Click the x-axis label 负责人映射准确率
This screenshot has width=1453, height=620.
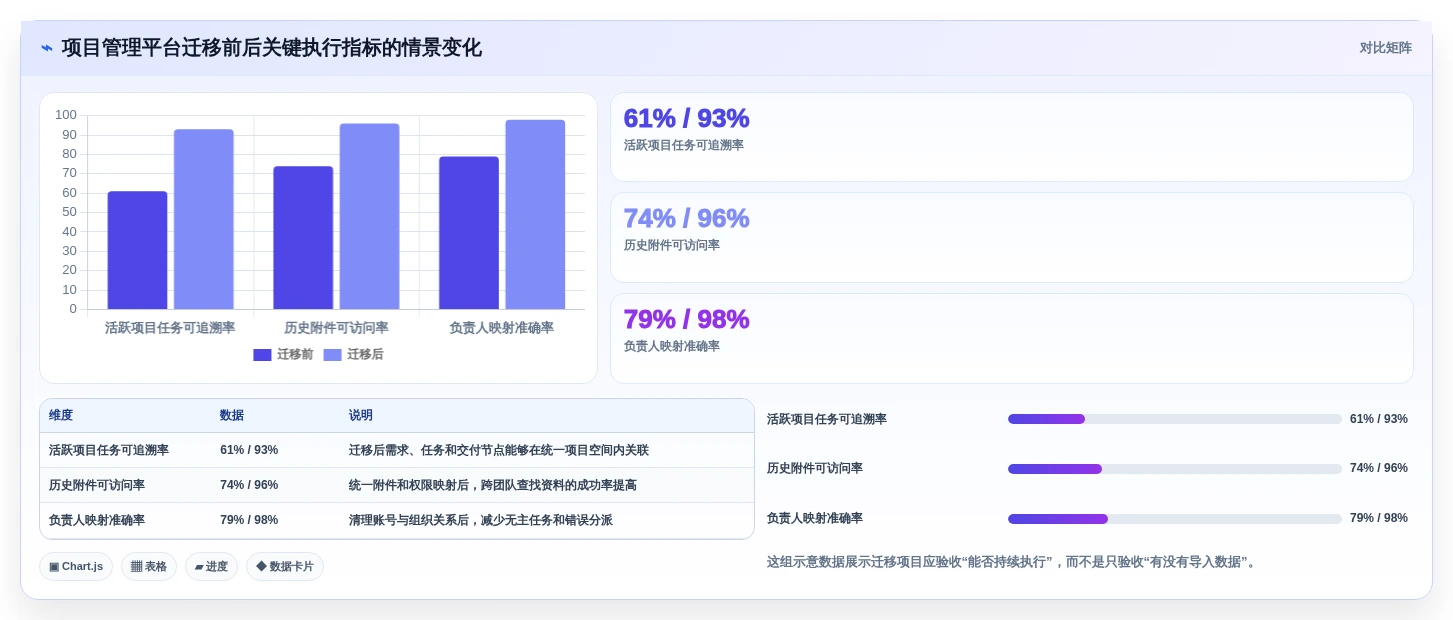tap(501, 328)
